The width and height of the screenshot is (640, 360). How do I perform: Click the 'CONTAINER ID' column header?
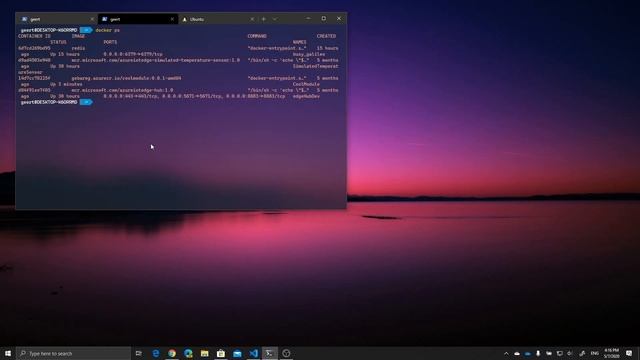34,36
